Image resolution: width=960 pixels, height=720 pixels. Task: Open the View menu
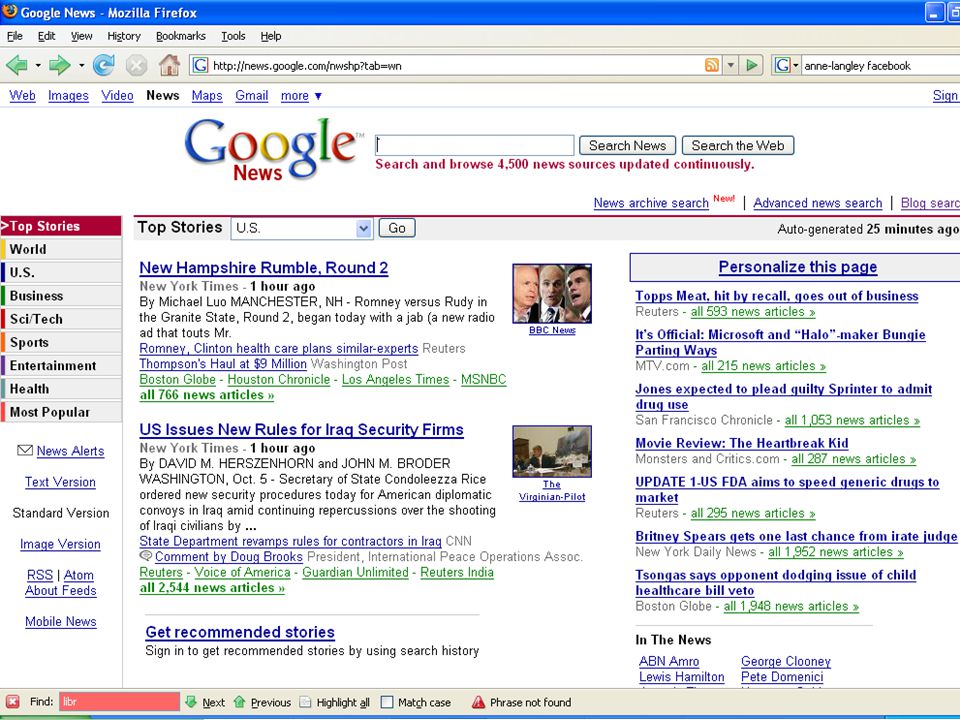point(81,36)
